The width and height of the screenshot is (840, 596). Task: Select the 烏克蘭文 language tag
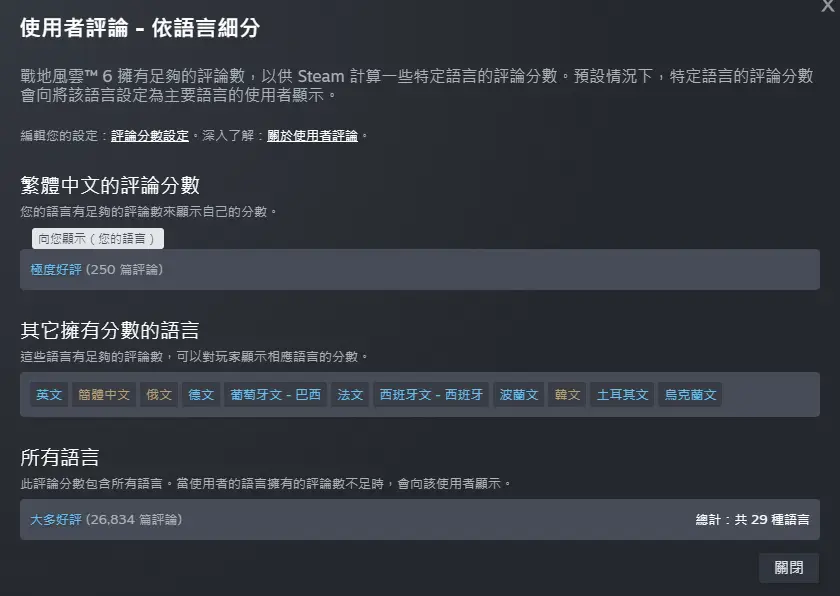coord(690,394)
